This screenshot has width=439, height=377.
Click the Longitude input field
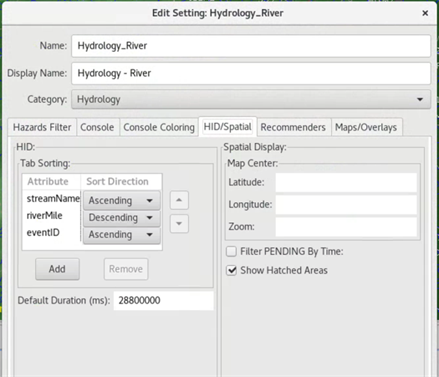[346, 204]
